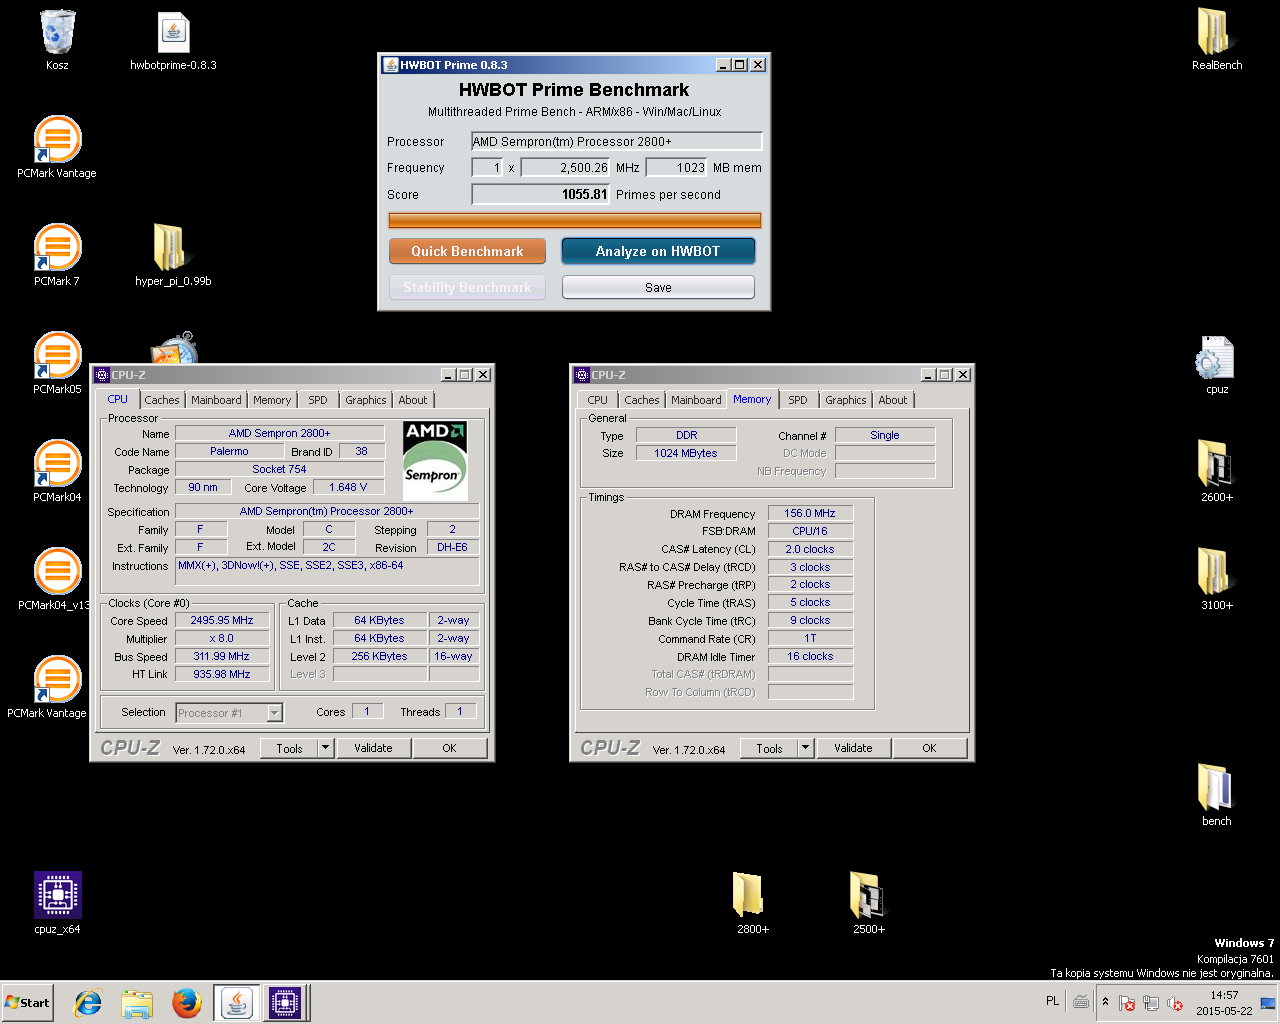Activate the Java HWBOT Prime taskbar button
The width and height of the screenshot is (1280, 1024).
237,1003
